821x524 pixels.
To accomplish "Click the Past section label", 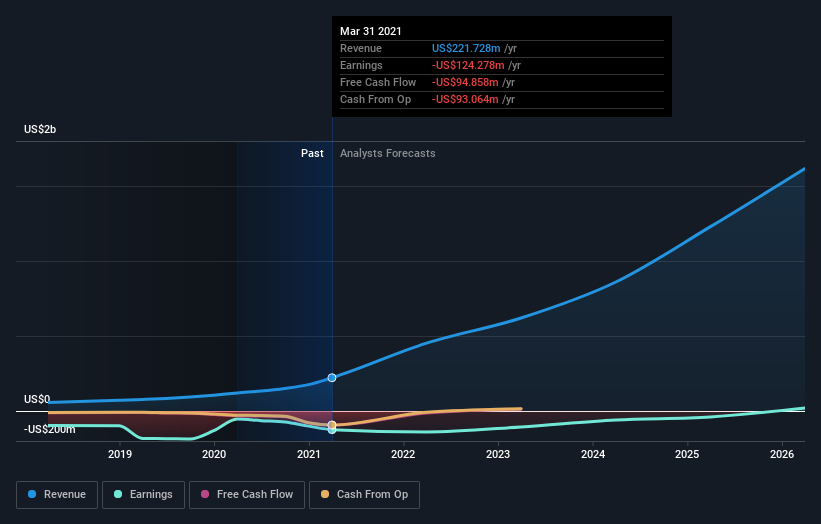I will pyautogui.click(x=312, y=153).
